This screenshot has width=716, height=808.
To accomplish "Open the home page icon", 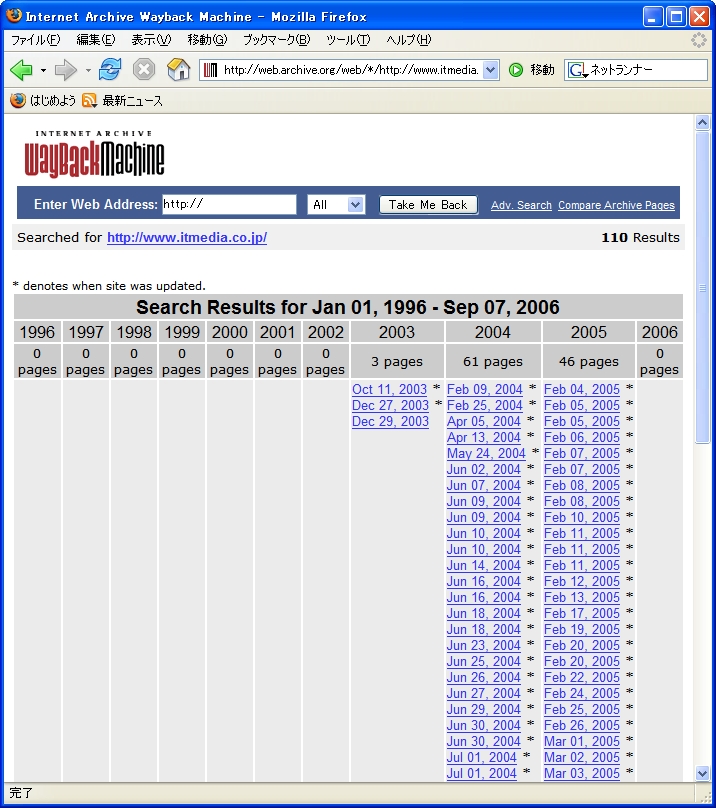I will (x=178, y=69).
